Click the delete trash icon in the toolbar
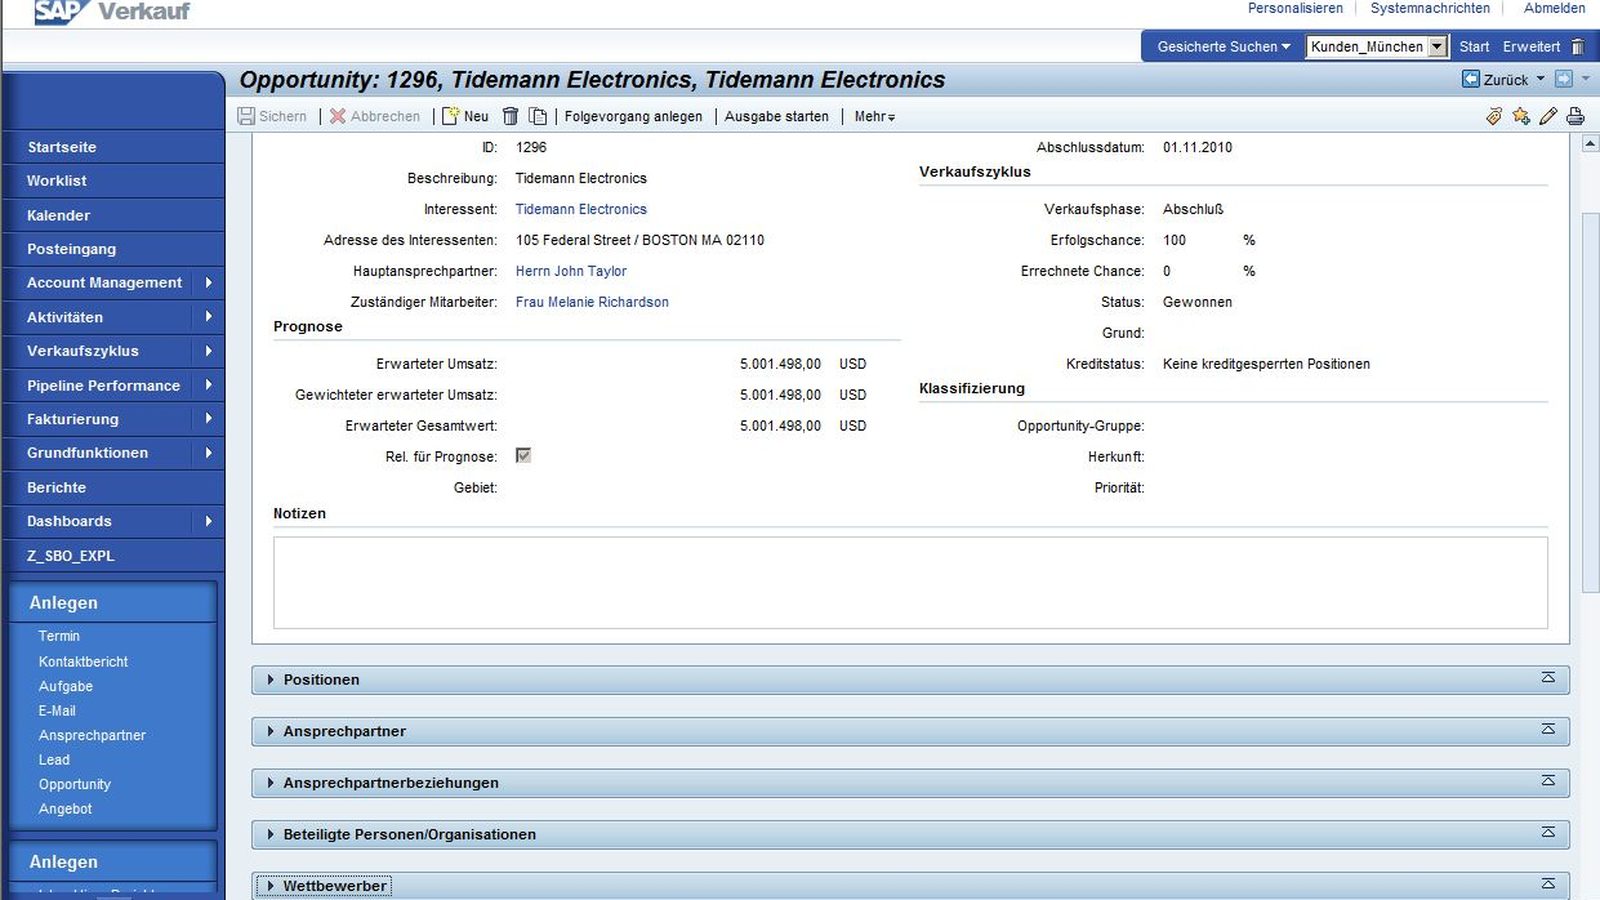Image resolution: width=1600 pixels, height=900 pixels. tap(510, 116)
